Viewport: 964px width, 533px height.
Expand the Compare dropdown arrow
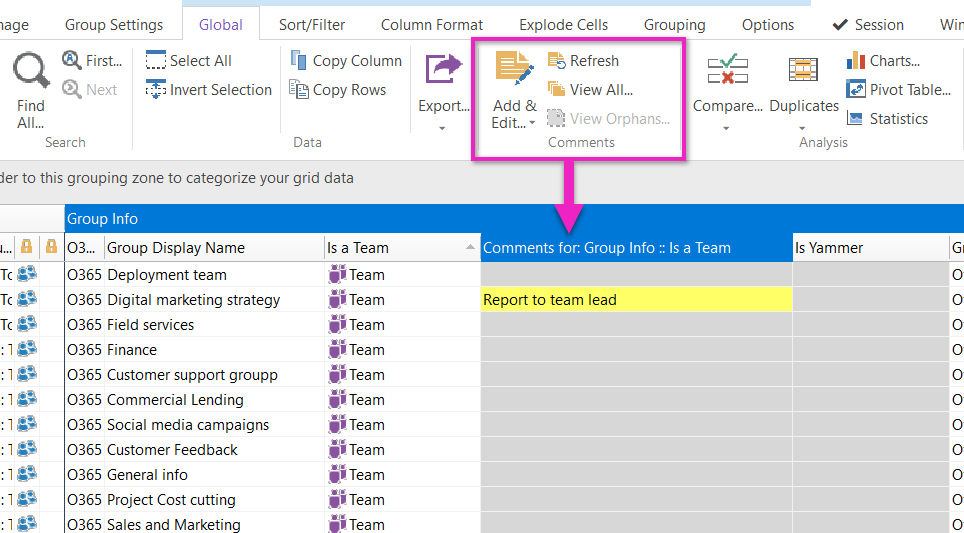pyautogui.click(x=727, y=128)
